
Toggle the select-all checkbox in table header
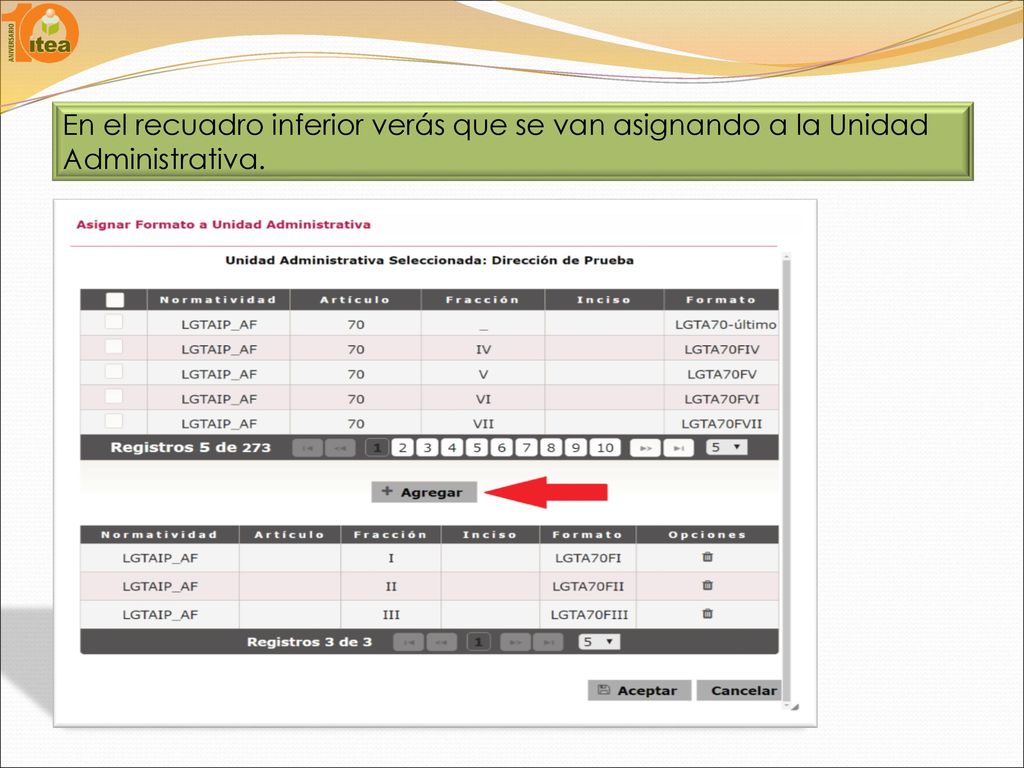115,300
